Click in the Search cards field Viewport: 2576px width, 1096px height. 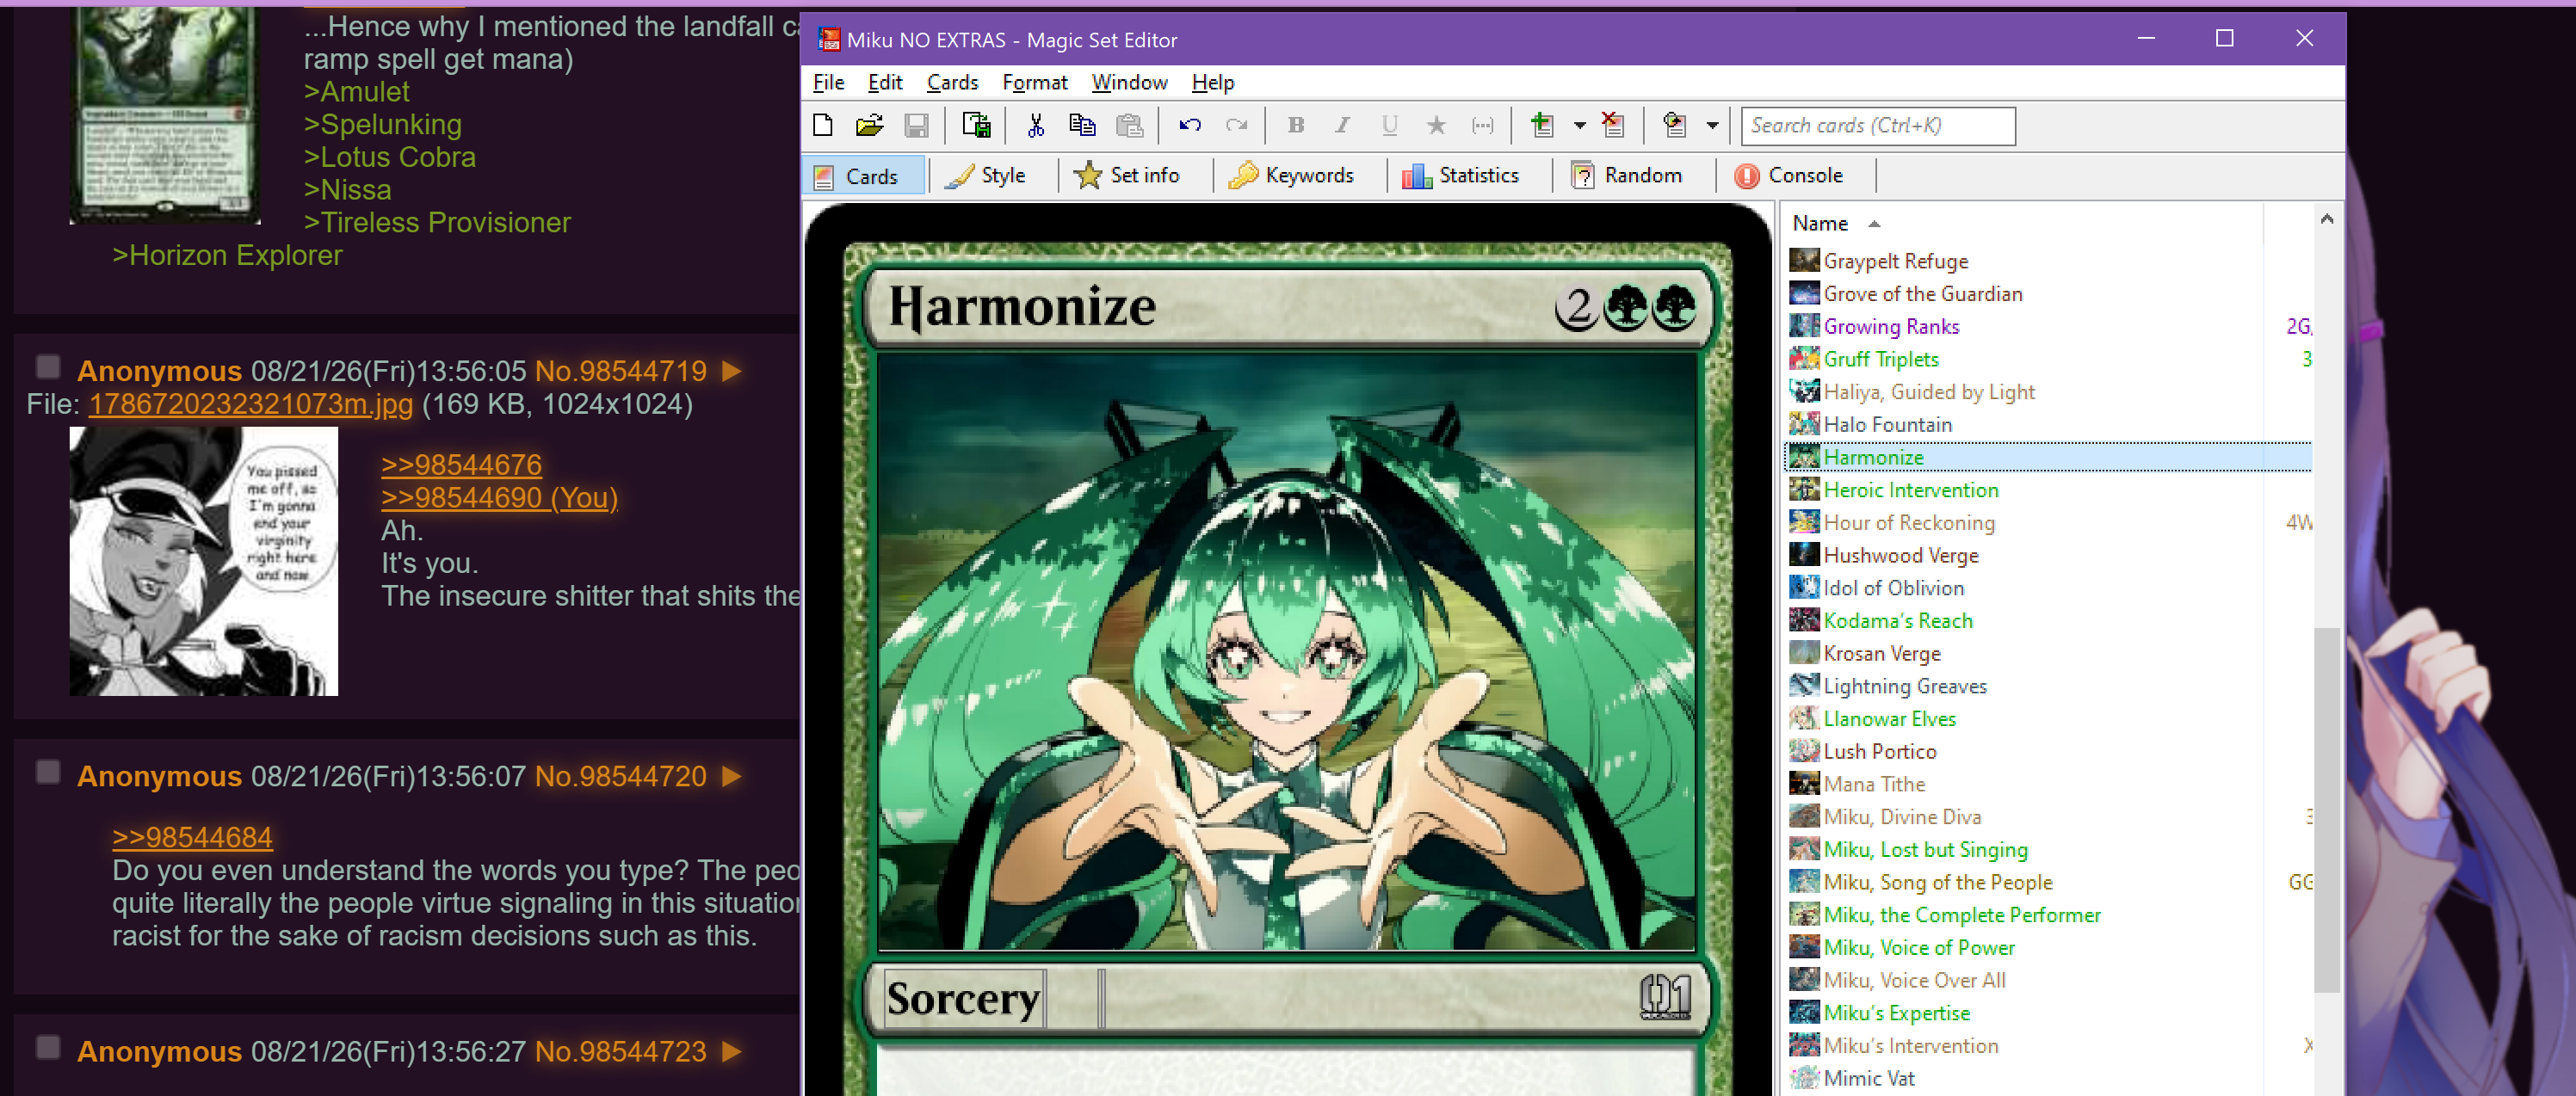[x=1878, y=126]
